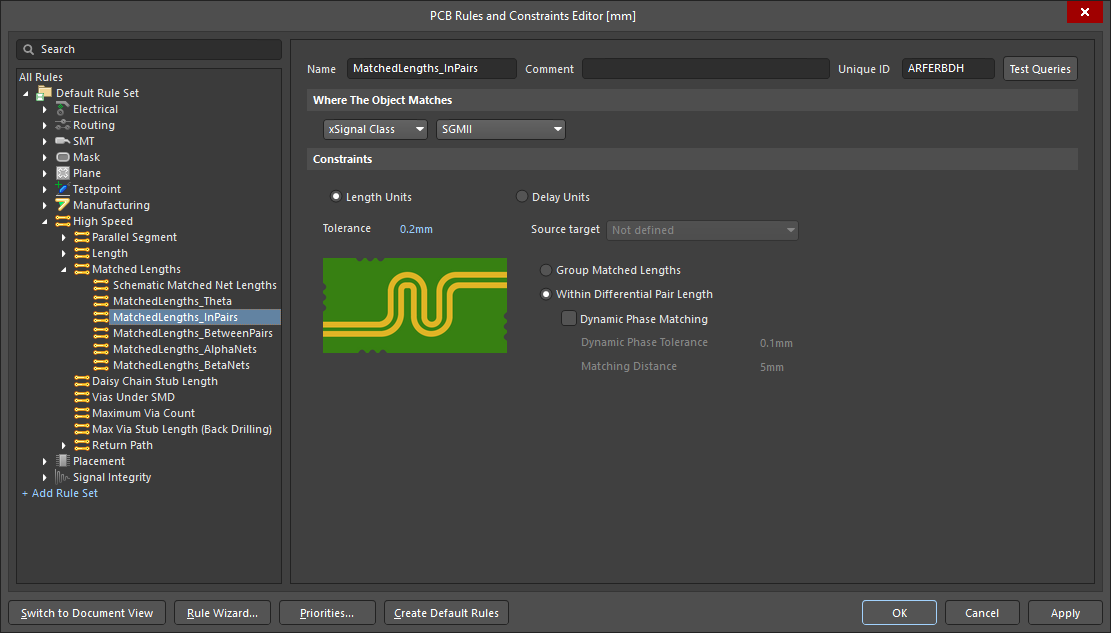This screenshot has width=1111, height=633.
Task: Expand the Return Path node
Action: point(64,445)
